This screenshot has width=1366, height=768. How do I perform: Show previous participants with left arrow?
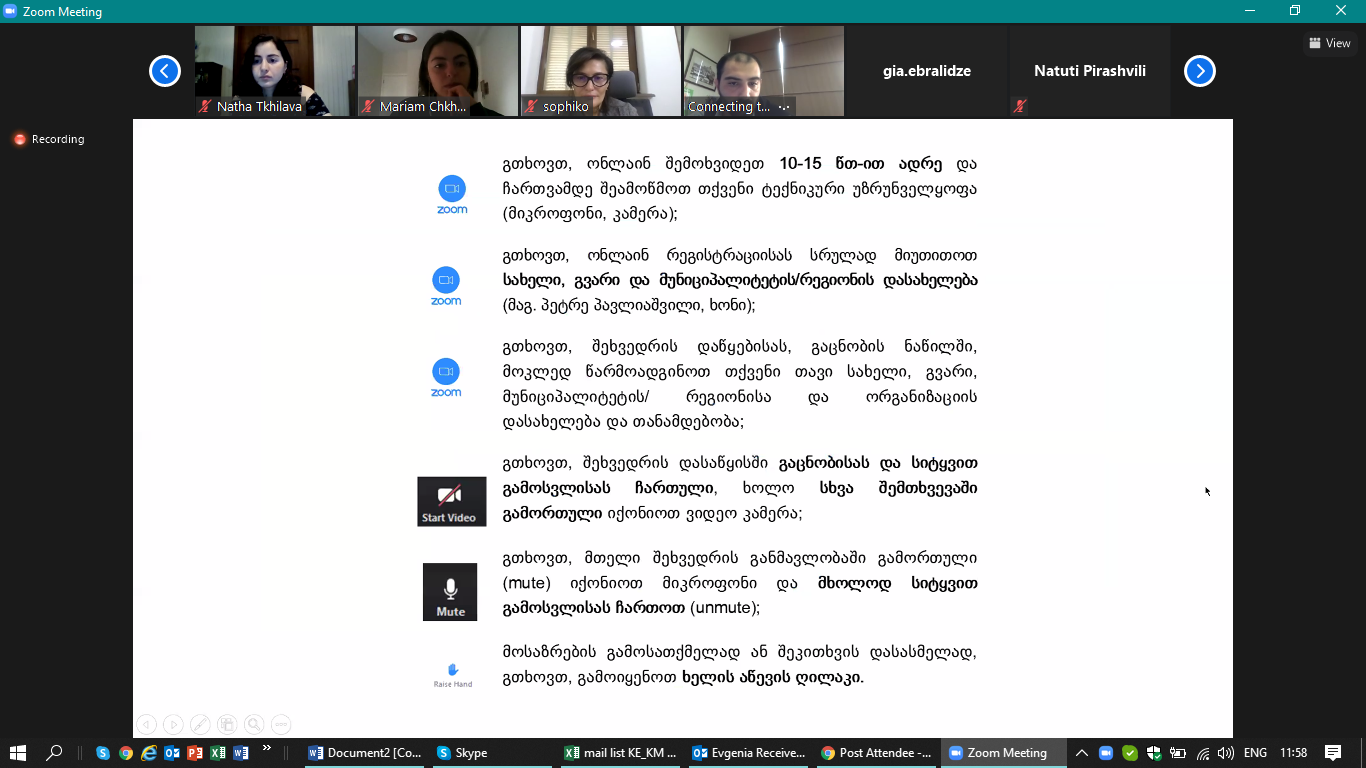point(164,71)
